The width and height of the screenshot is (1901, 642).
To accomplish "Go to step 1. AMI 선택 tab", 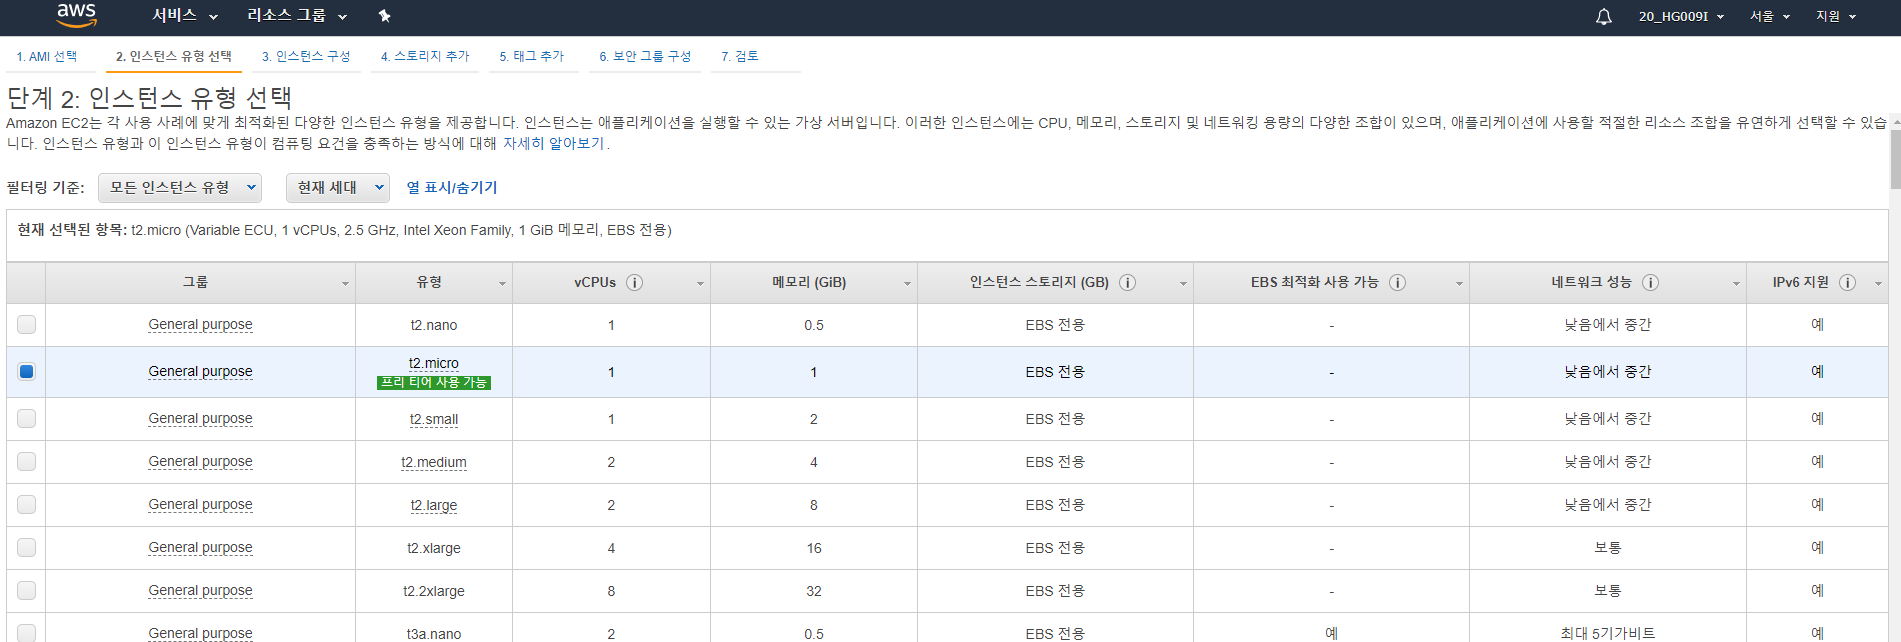I will coord(47,57).
